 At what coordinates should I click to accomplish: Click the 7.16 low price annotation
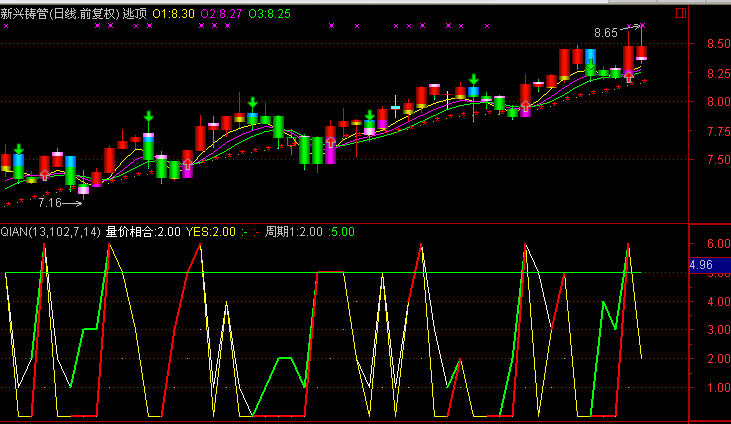pos(49,203)
